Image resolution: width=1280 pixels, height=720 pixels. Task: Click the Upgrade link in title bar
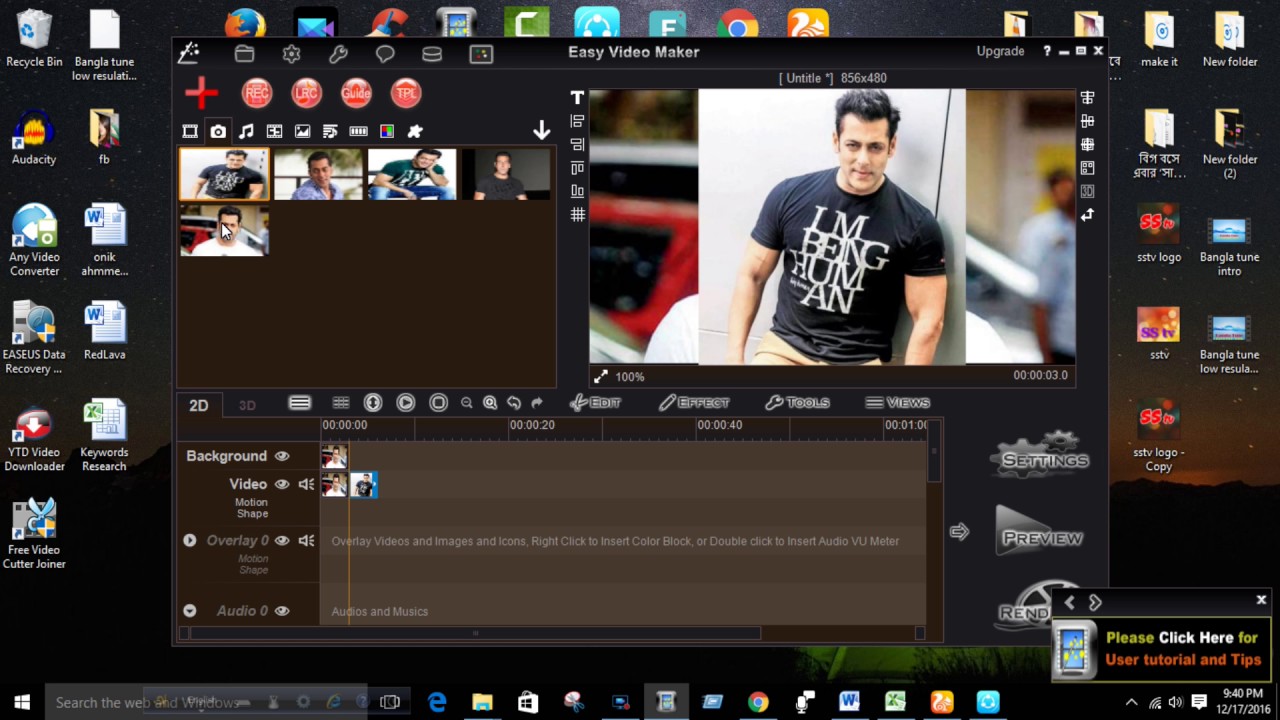[1000, 51]
